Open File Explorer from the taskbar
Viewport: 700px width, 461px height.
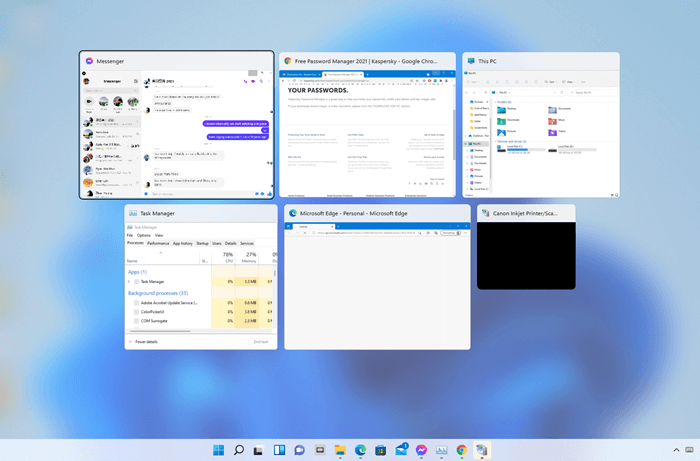(x=340, y=450)
